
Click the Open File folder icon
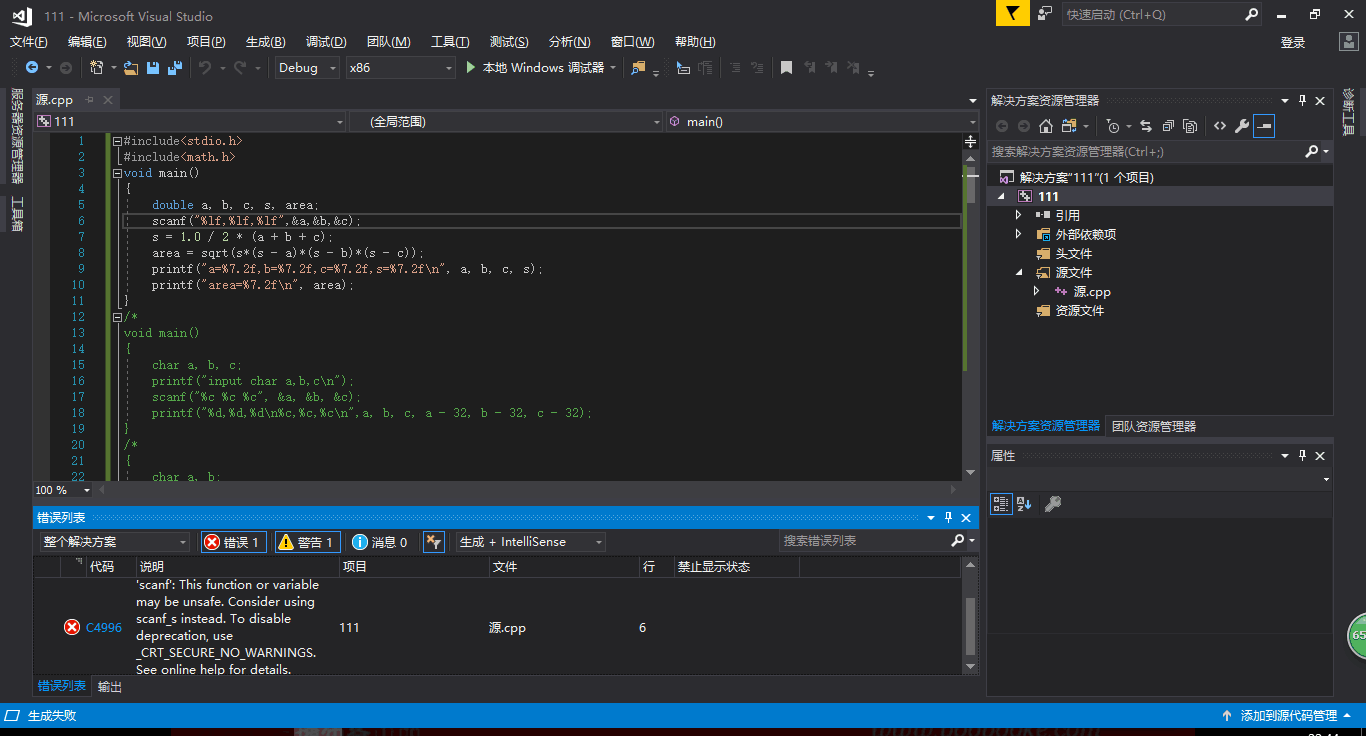click(x=130, y=68)
